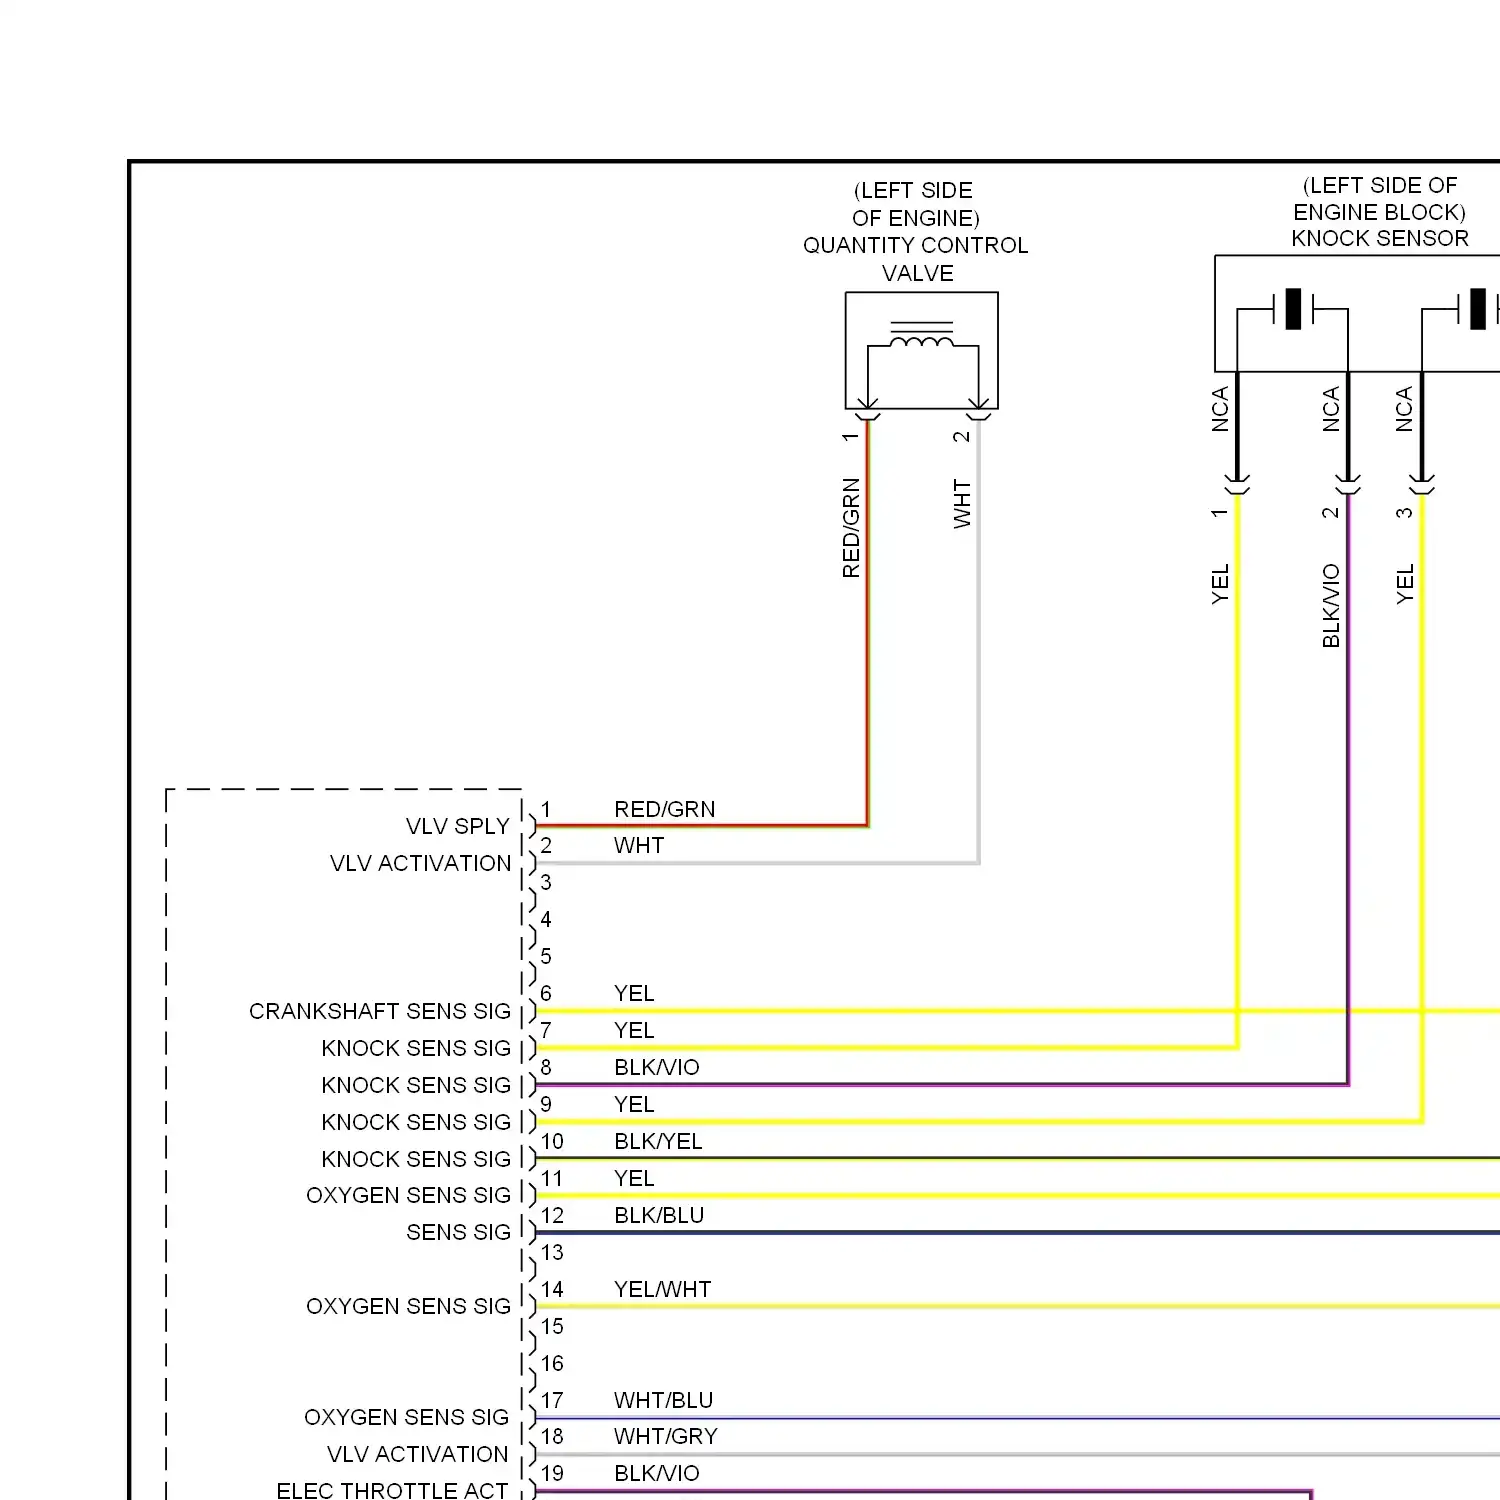Image resolution: width=1500 pixels, height=1500 pixels.
Task: Click the BLK/BLU wire label at pin 12
Action: click(659, 1215)
